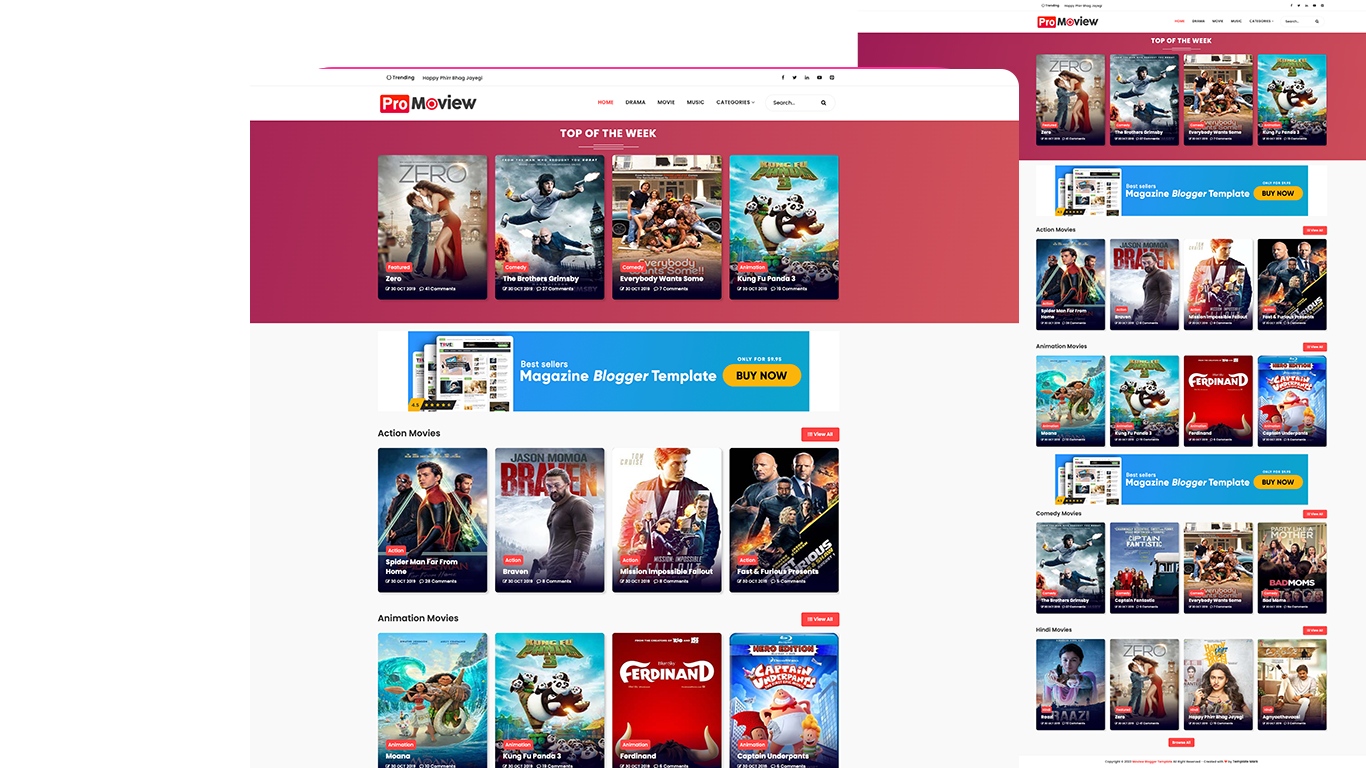Expand Categories dropdown in small right preview
1366x768 pixels.
(1261, 21)
